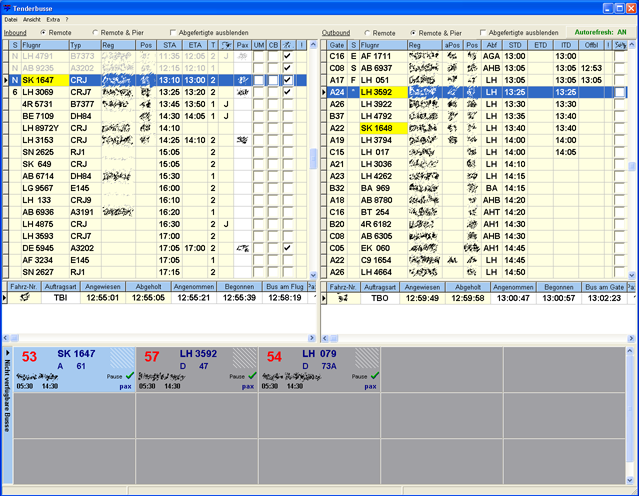Image resolution: width=639 pixels, height=496 pixels.
Task: Open the Datei menu
Action: click(11, 20)
